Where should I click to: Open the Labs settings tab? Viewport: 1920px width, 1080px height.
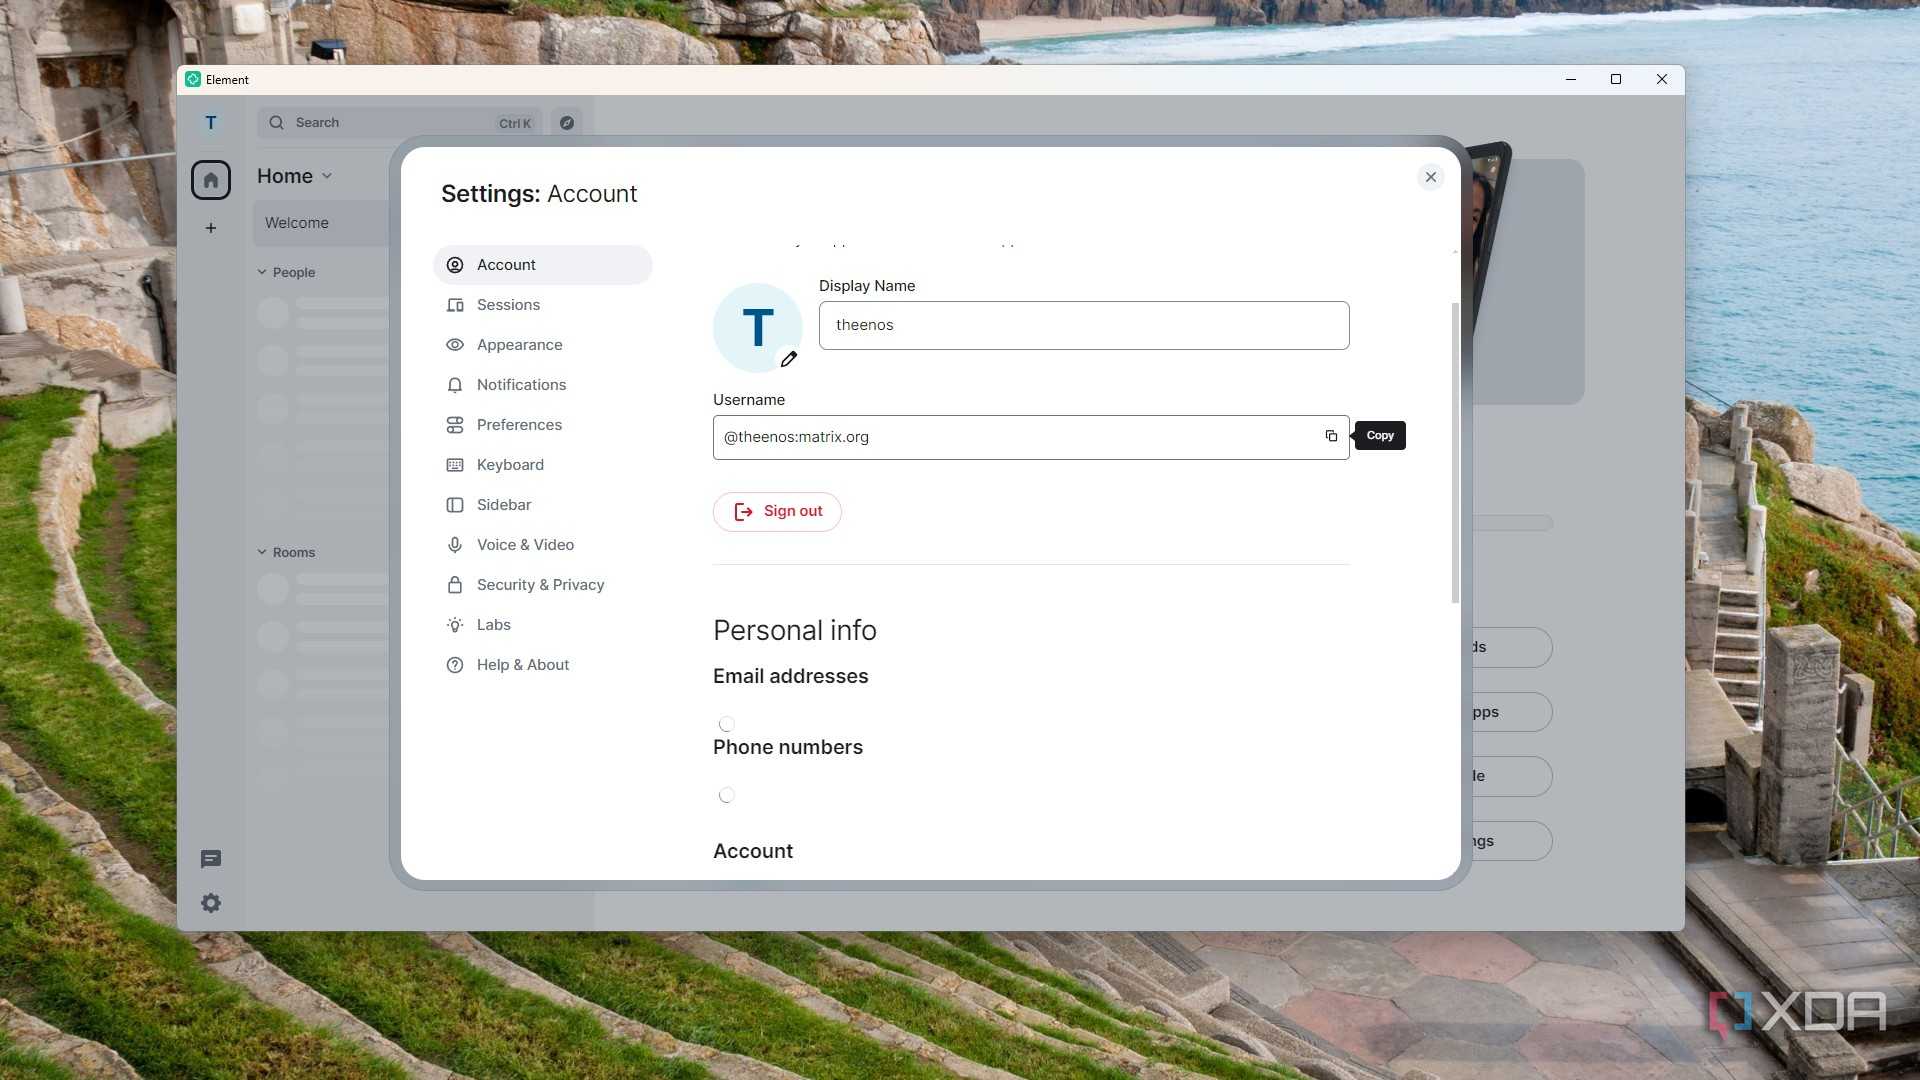(542, 625)
